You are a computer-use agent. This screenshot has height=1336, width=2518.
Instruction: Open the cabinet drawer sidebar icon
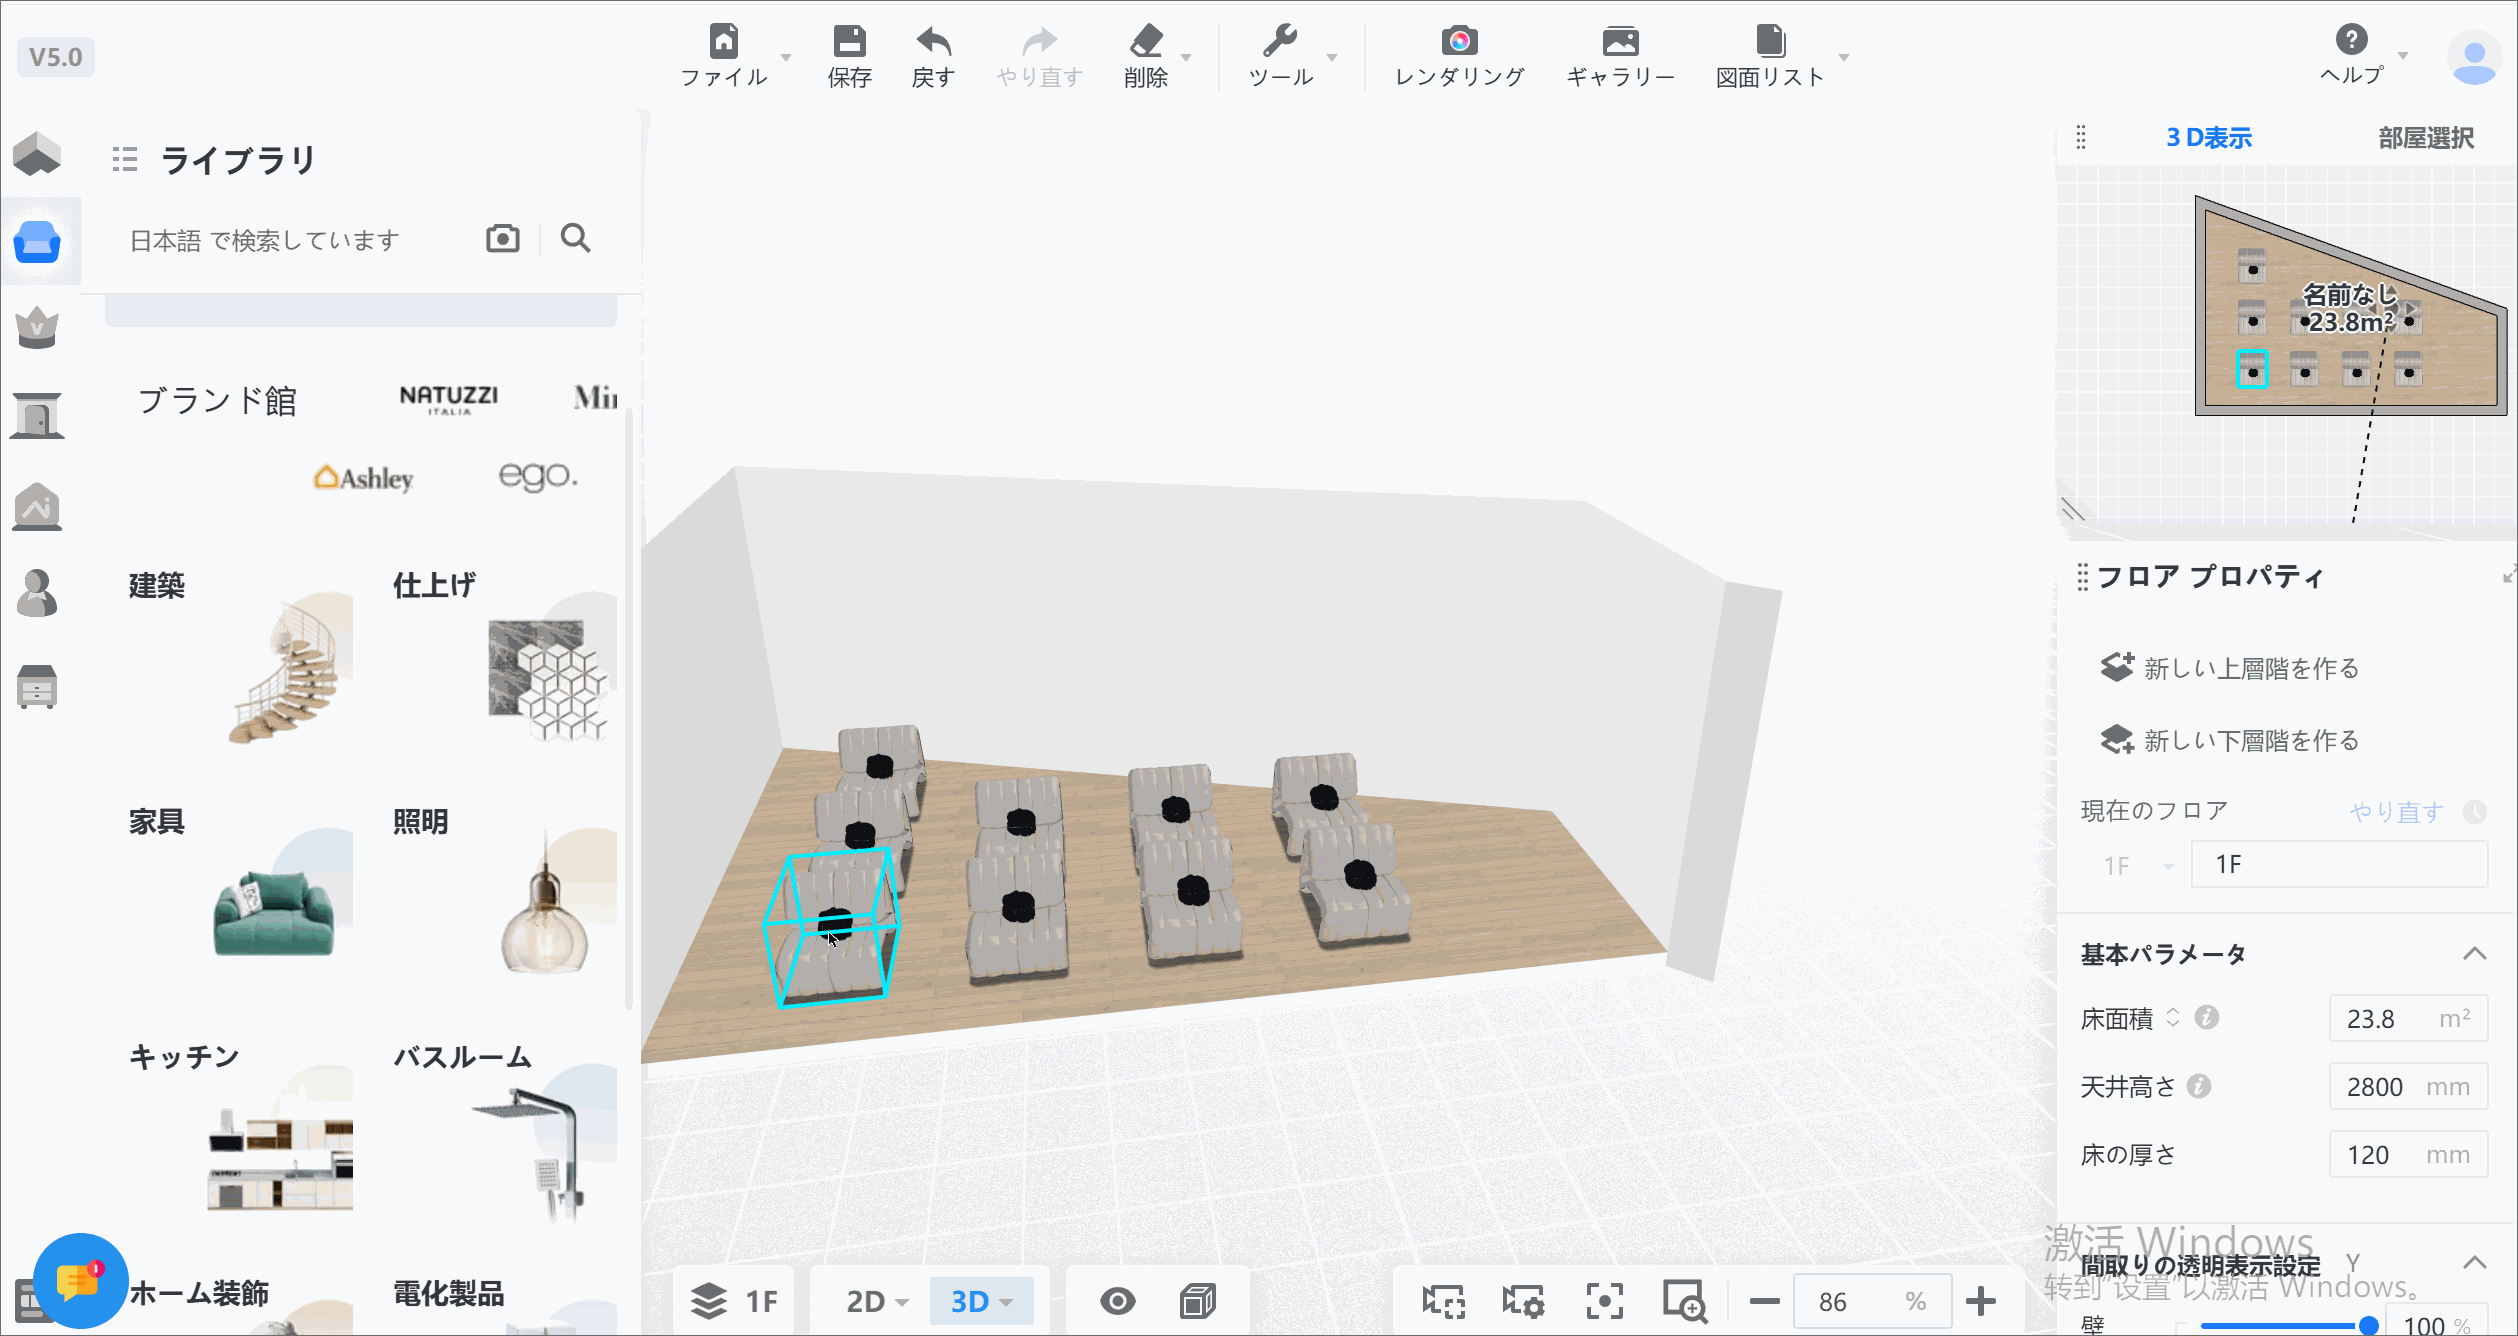tap(38, 687)
